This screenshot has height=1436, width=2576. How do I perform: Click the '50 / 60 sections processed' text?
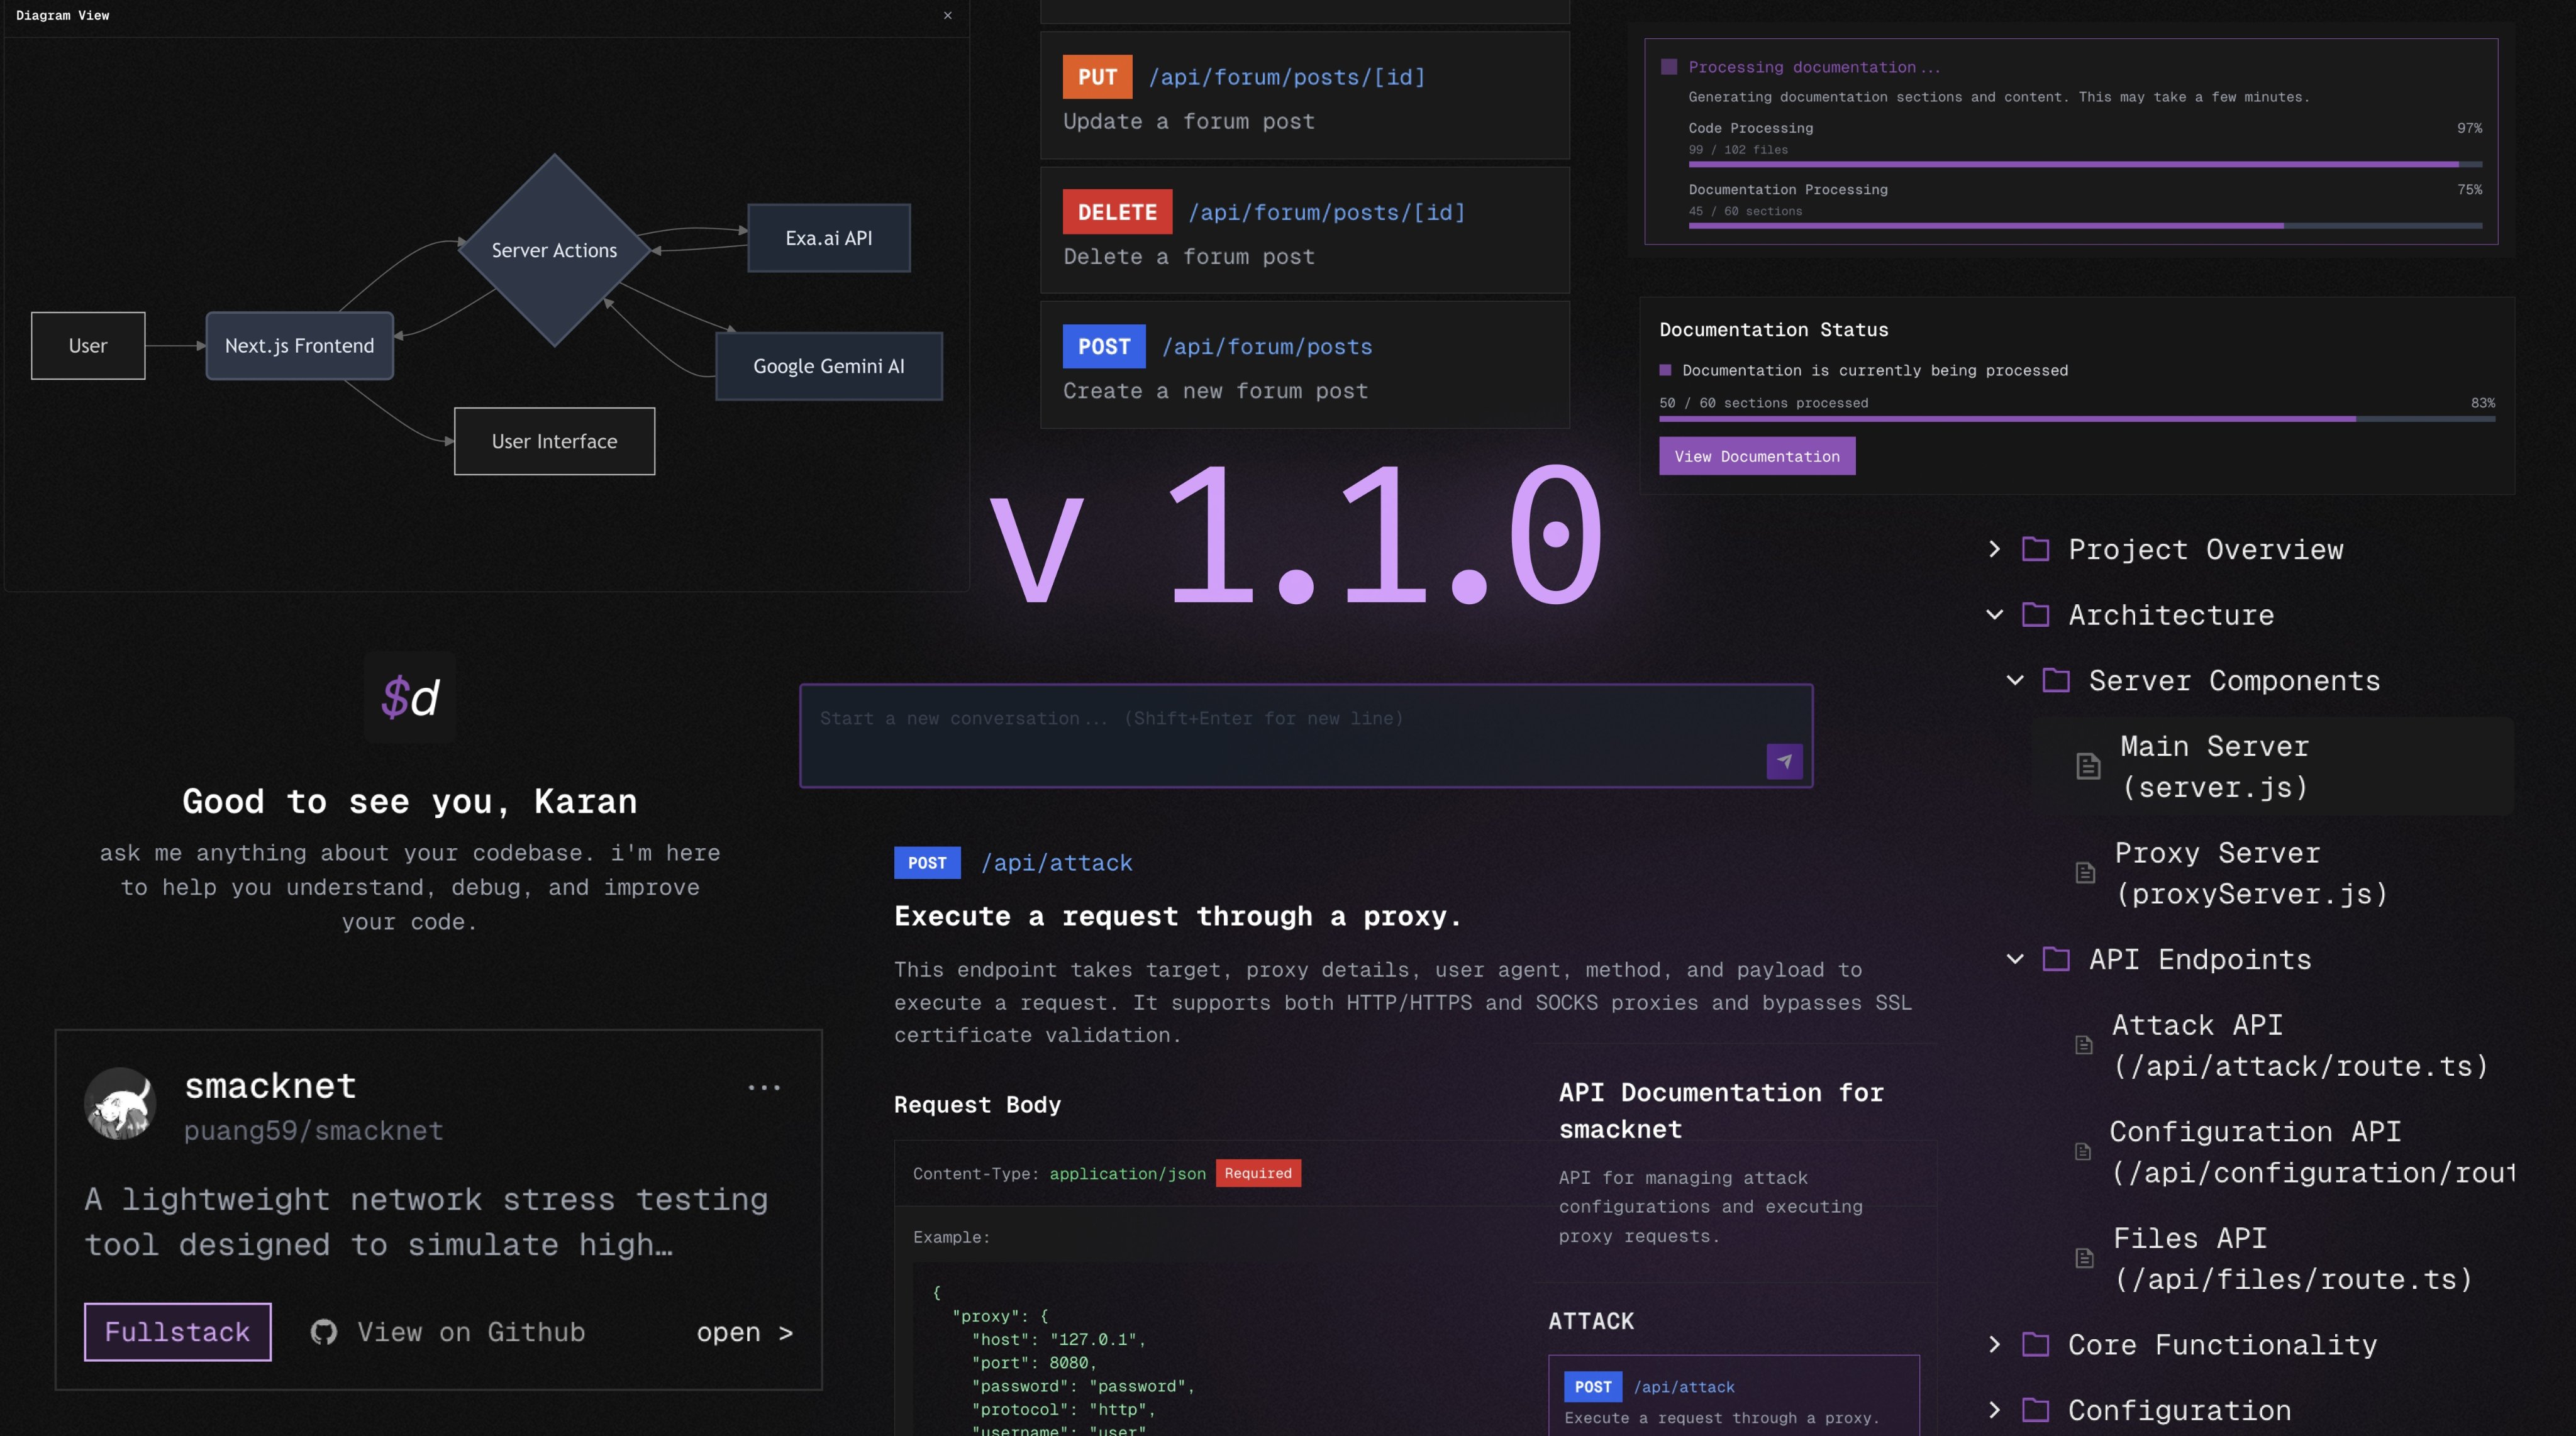pyautogui.click(x=1763, y=403)
